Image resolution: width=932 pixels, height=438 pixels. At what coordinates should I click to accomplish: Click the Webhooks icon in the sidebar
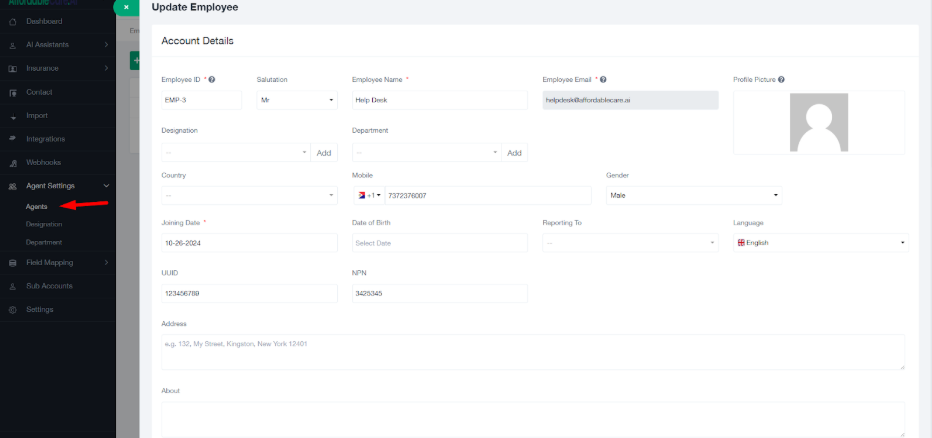[x=12, y=162]
